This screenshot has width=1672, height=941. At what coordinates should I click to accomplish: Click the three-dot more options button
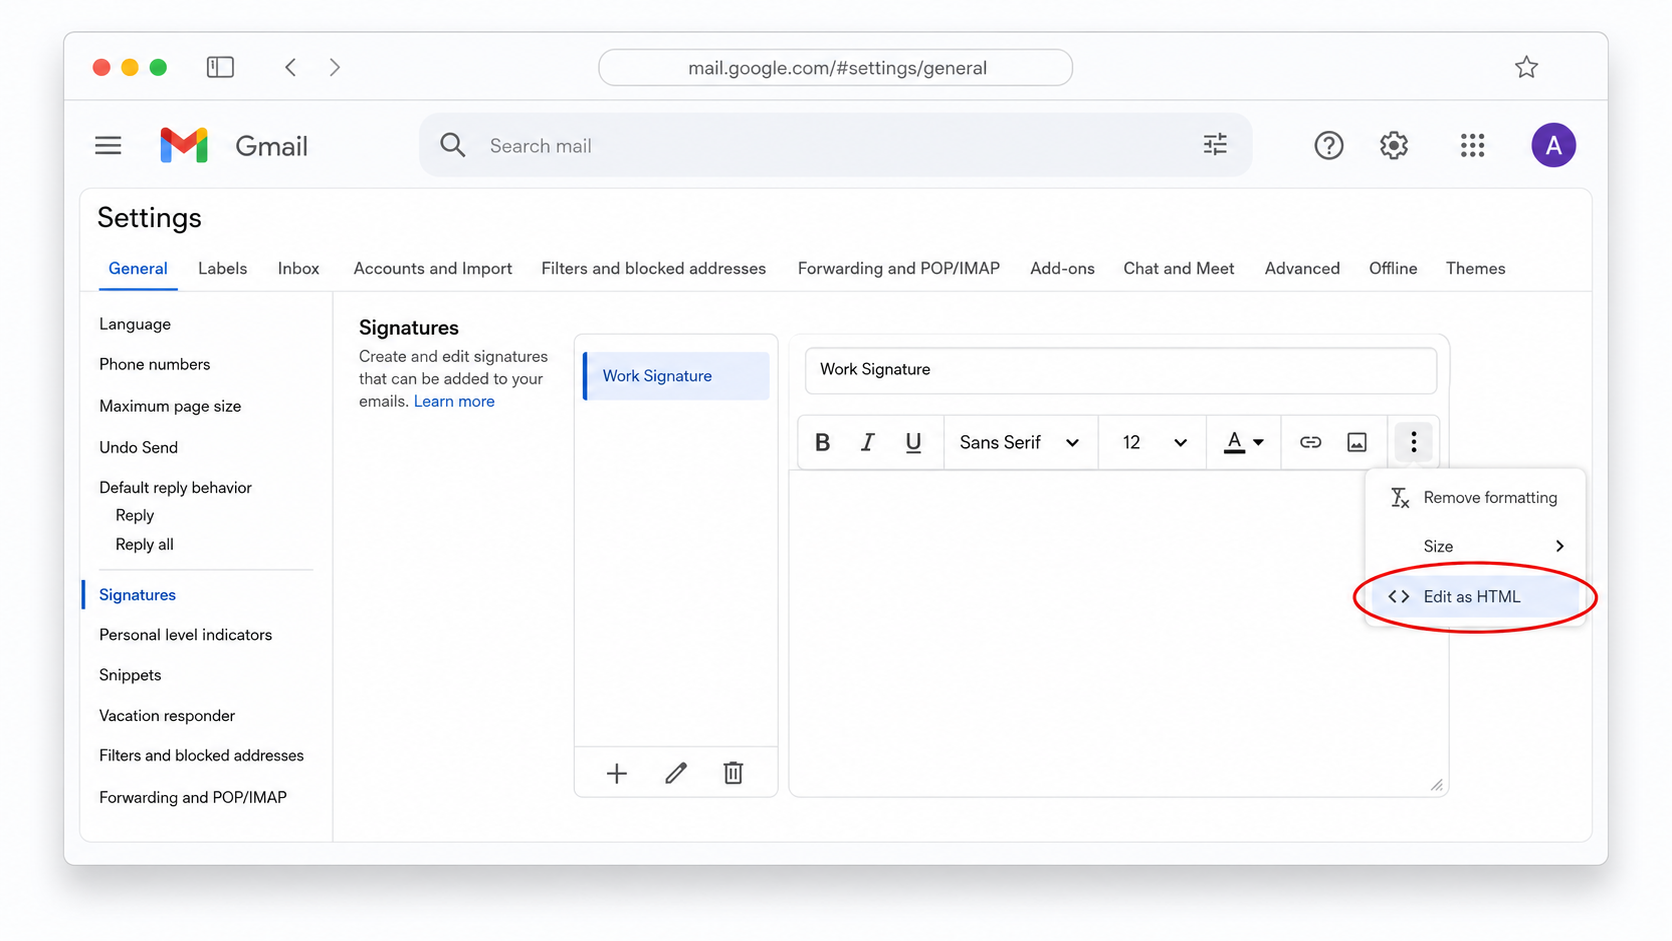(x=1413, y=442)
